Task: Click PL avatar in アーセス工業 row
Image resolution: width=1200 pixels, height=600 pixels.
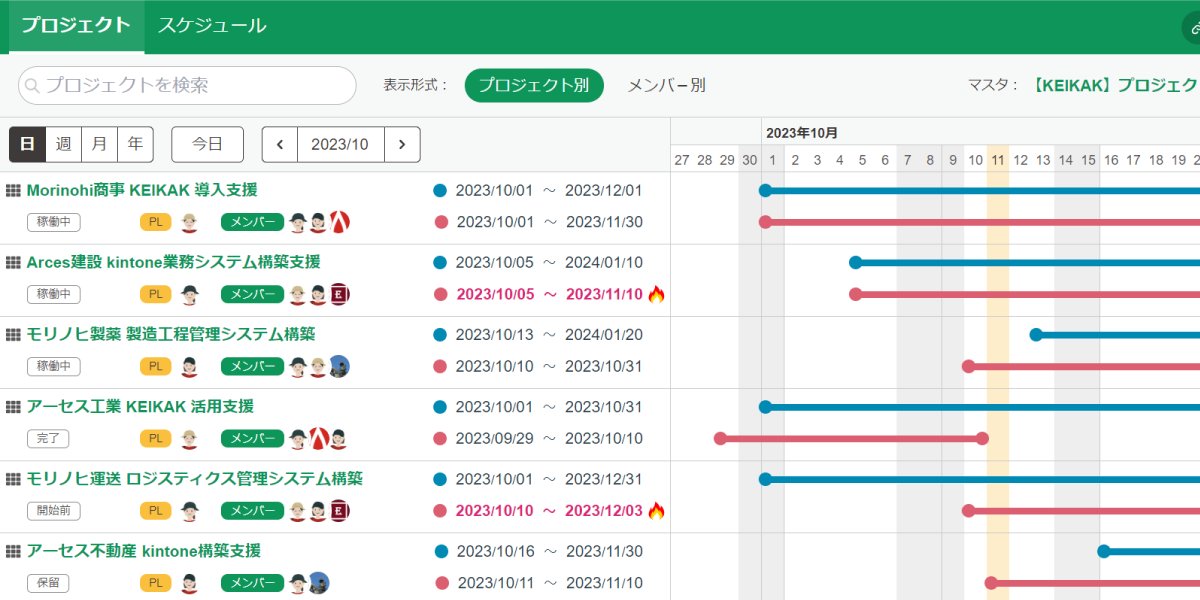Action: 189,438
